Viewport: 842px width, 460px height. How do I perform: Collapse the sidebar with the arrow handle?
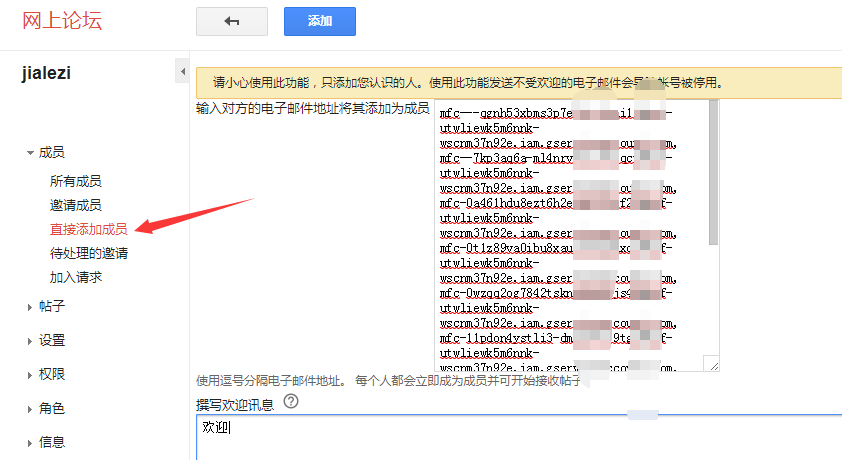(x=182, y=72)
